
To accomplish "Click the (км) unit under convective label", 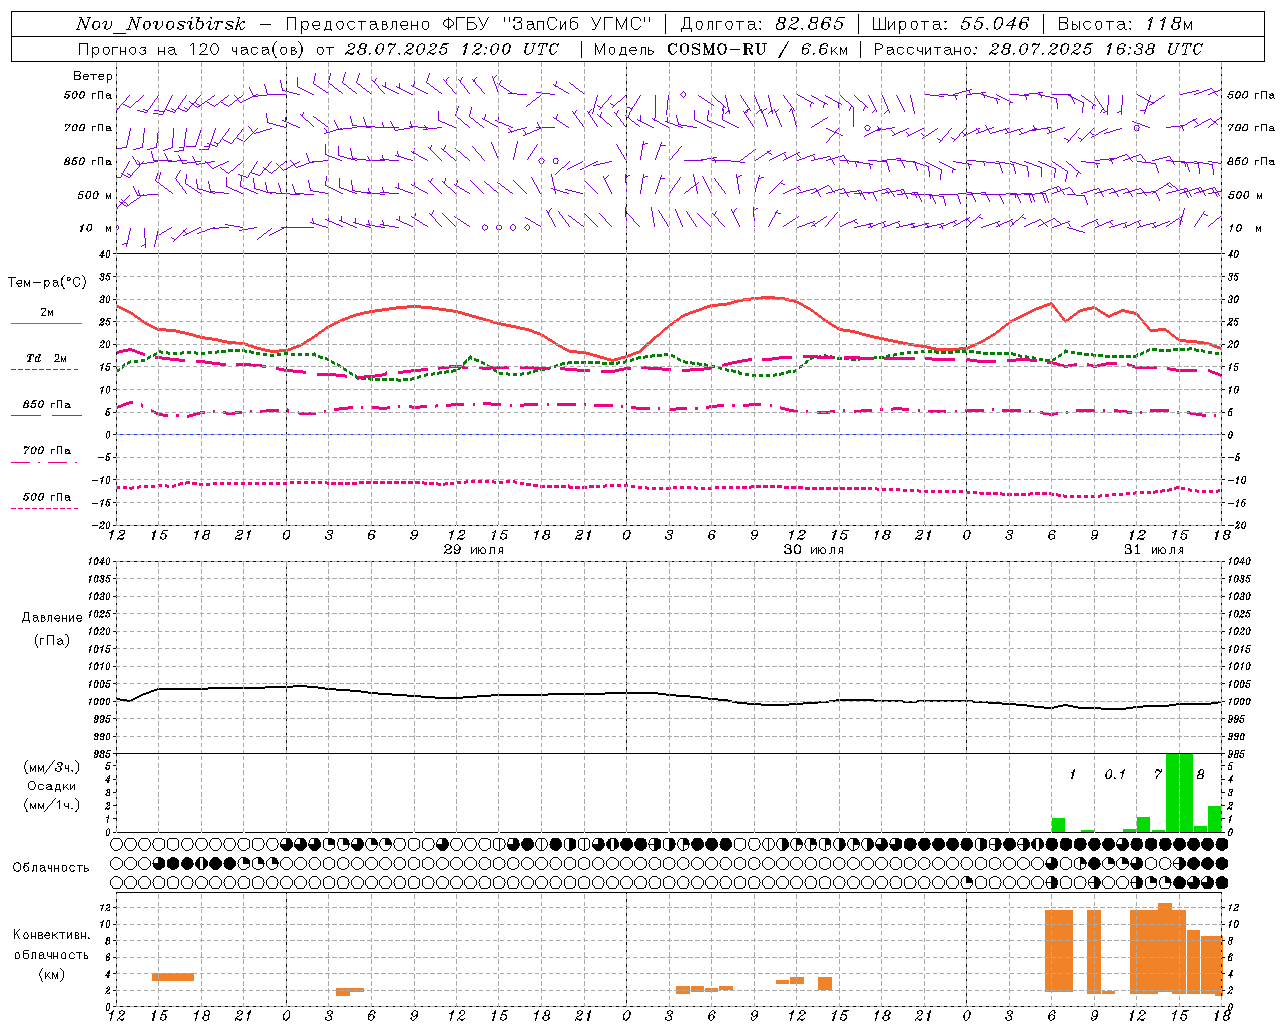I will pos(52,974).
